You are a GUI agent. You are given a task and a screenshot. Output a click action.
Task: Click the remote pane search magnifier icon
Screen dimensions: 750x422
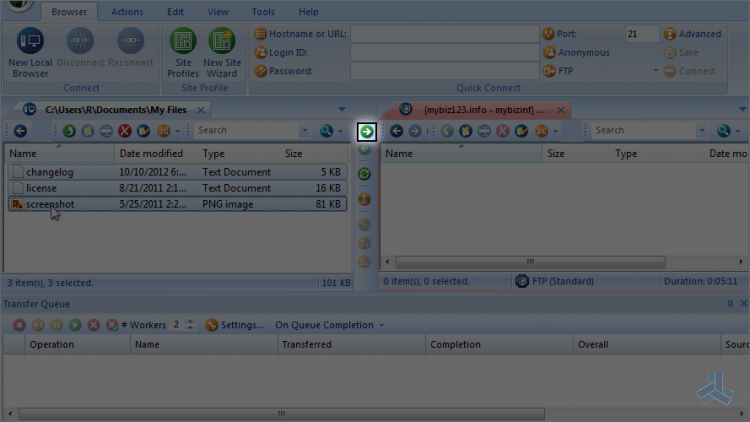[x=724, y=131]
